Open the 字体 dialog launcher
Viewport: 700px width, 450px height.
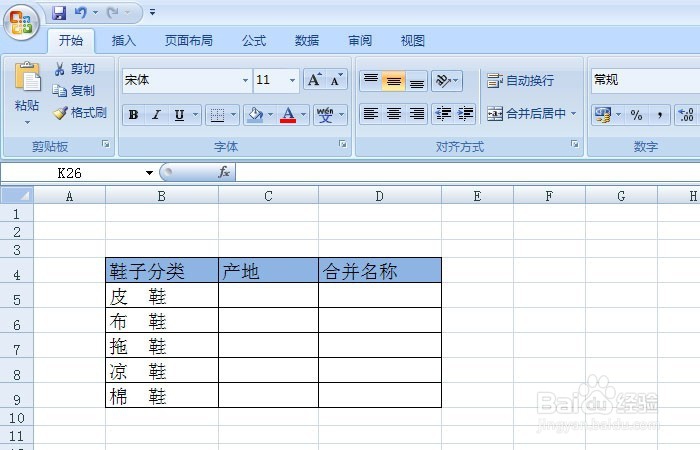click(342, 144)
